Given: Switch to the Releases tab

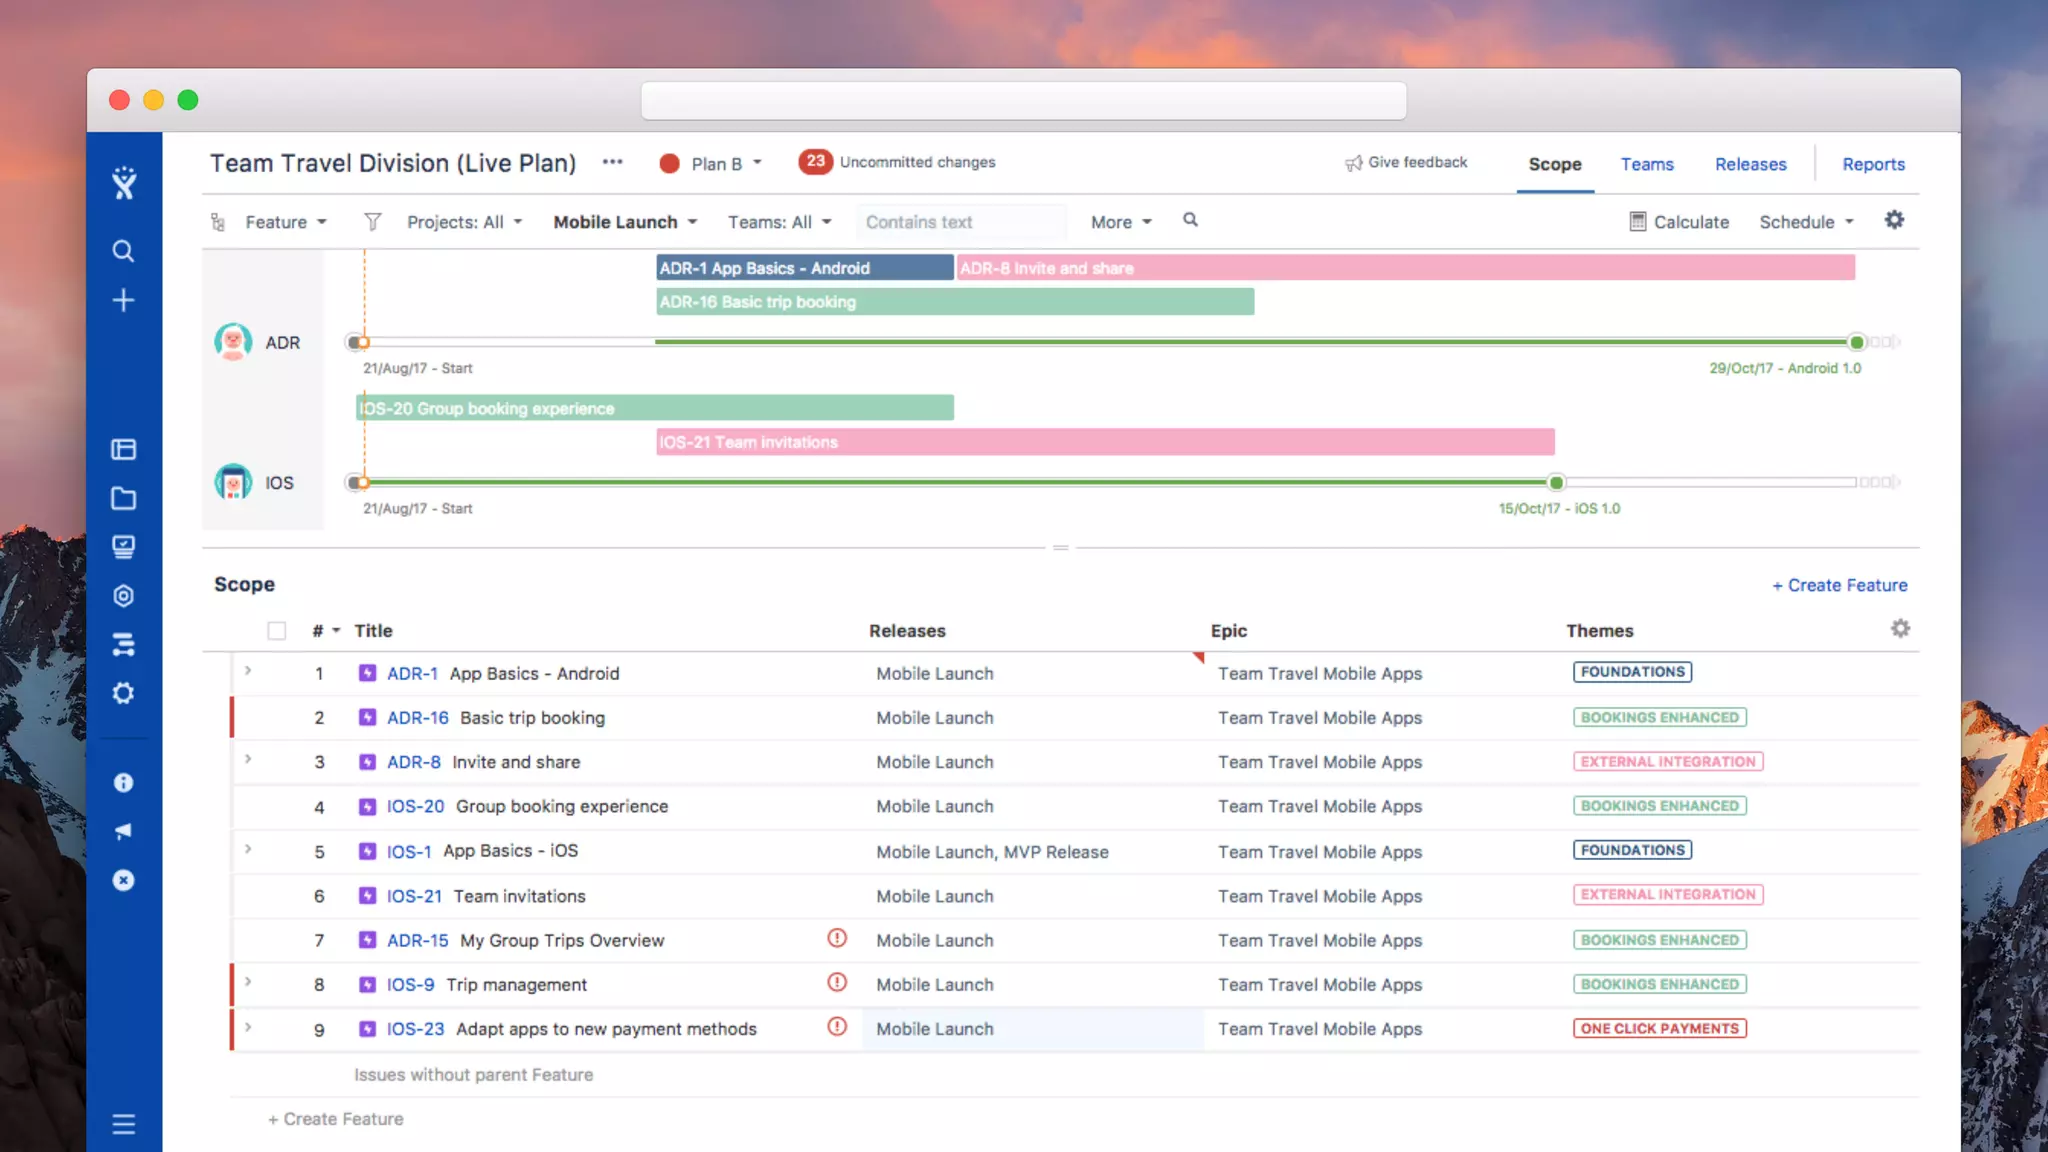Looking at the screenshot, I should click(x=1750, y=164).
